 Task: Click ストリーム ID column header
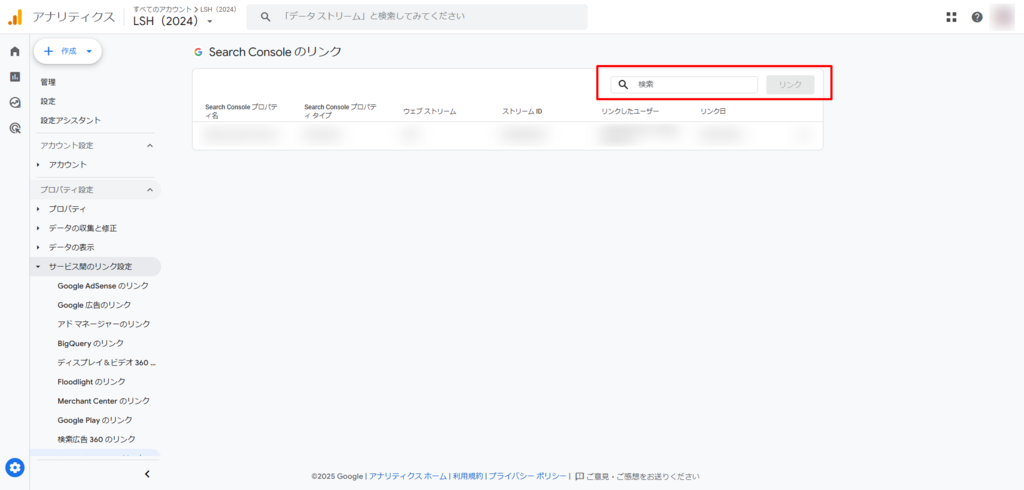522,112
